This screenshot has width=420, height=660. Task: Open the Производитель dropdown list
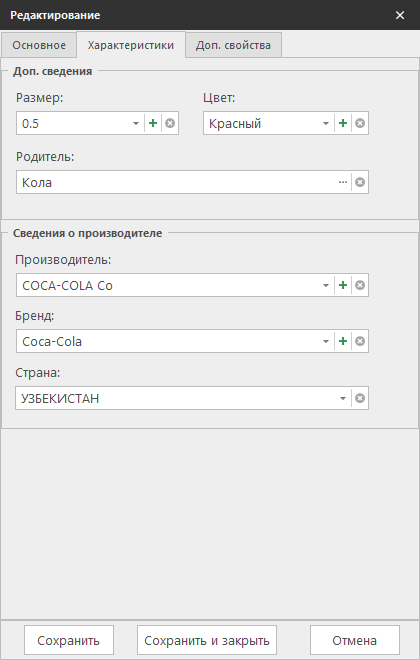click(326, 285)
